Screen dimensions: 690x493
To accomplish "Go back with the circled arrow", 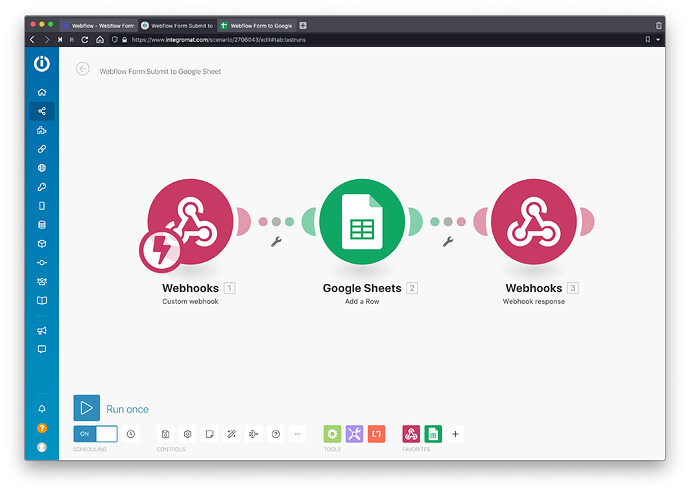I will click(83, 69).
